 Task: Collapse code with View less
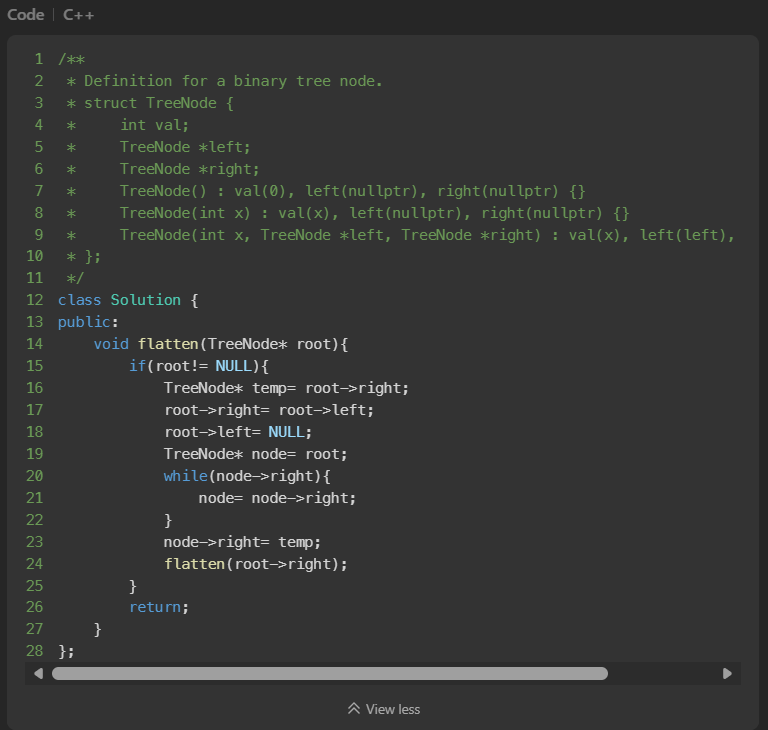point(384,709)
